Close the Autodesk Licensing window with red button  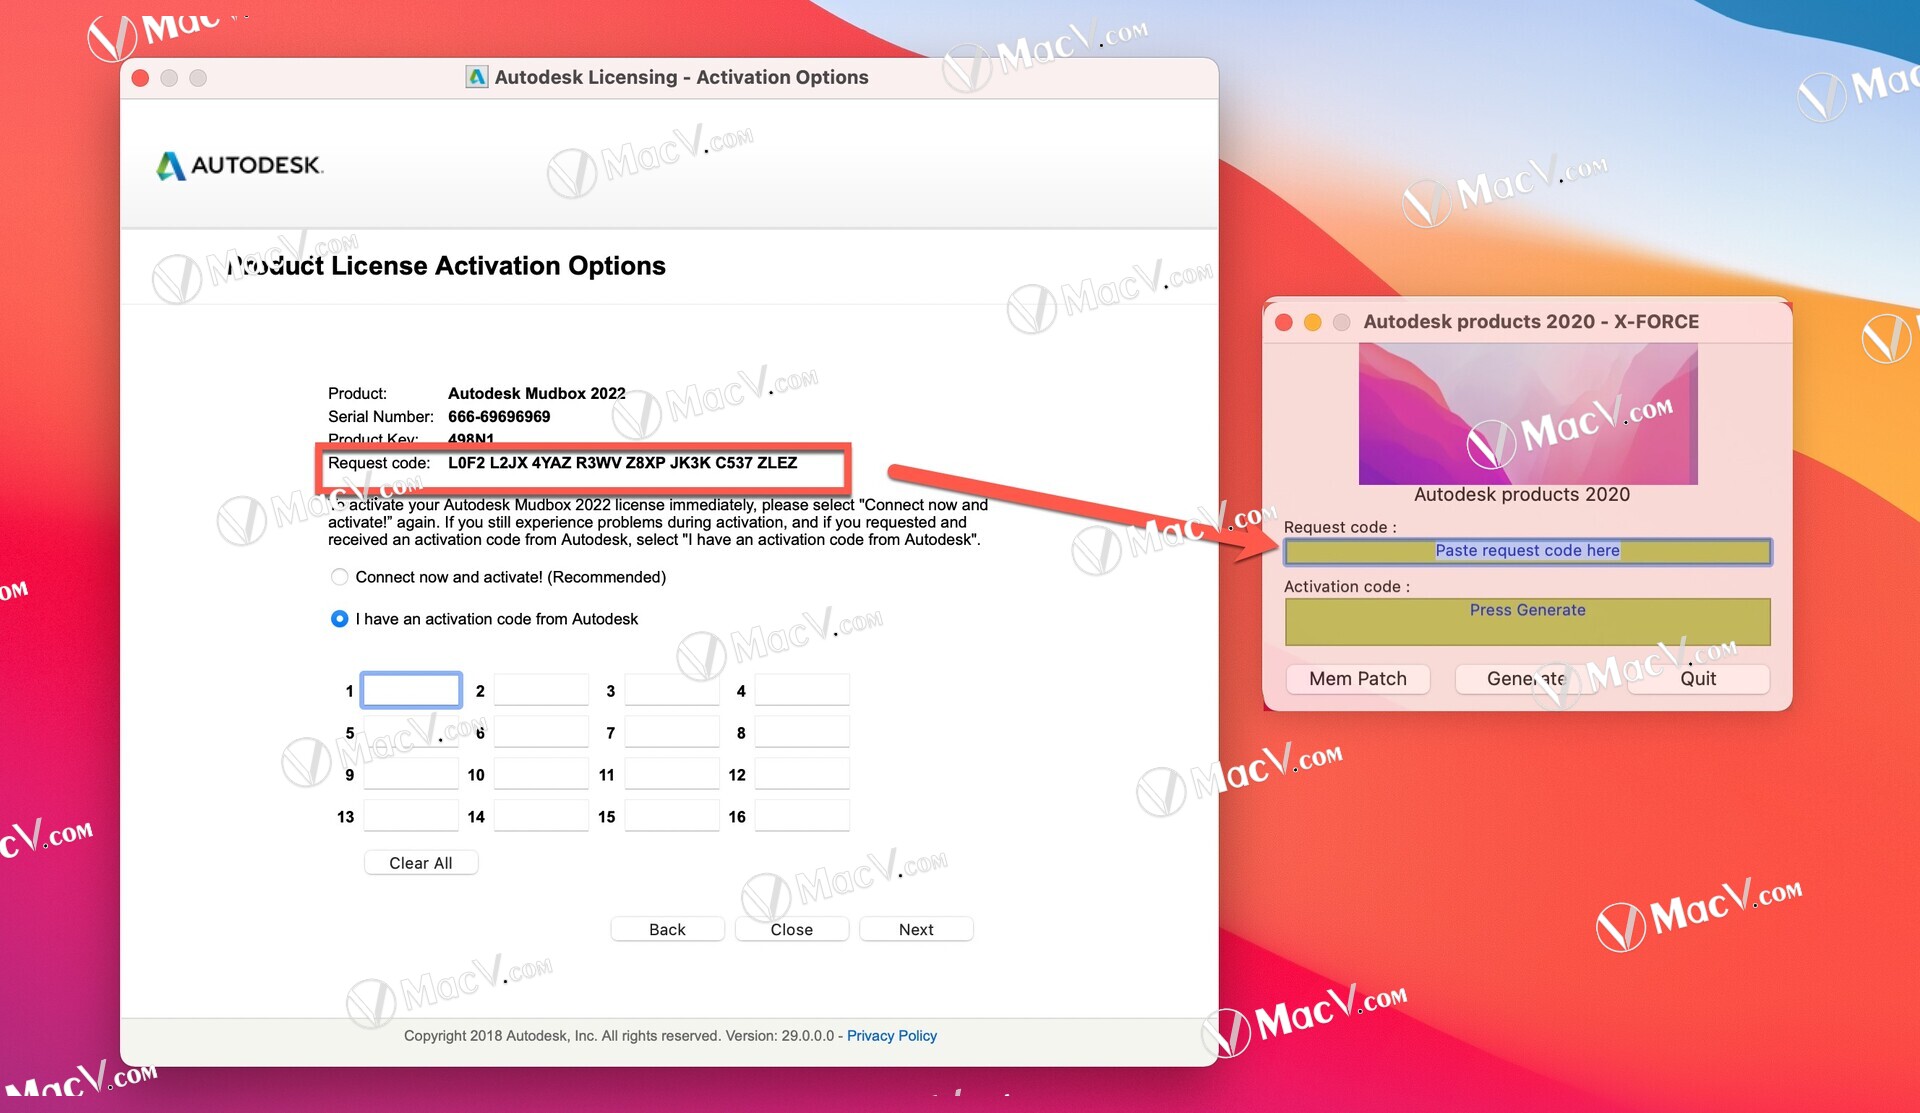[x=141, y=78]
